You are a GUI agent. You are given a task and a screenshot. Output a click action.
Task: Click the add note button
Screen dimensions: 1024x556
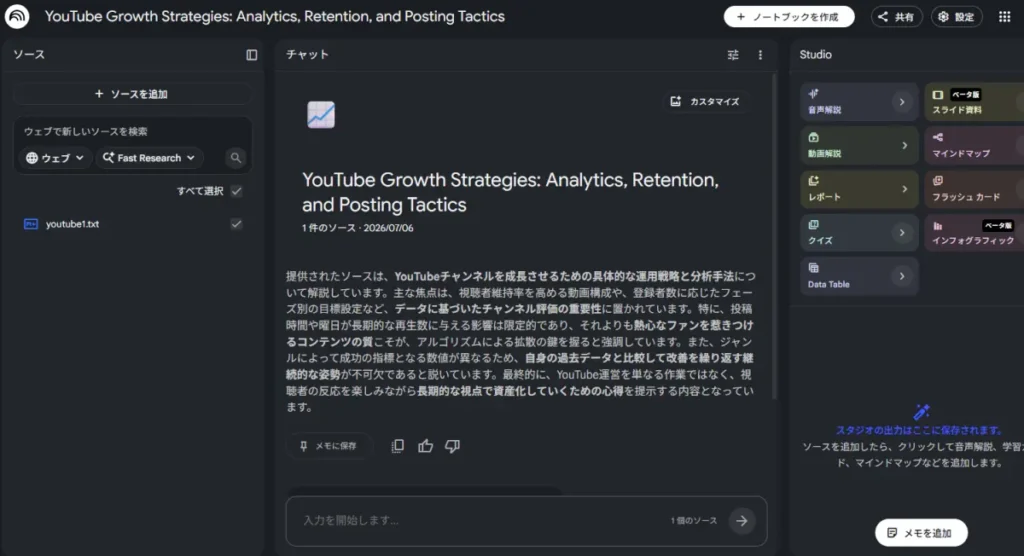921,532
